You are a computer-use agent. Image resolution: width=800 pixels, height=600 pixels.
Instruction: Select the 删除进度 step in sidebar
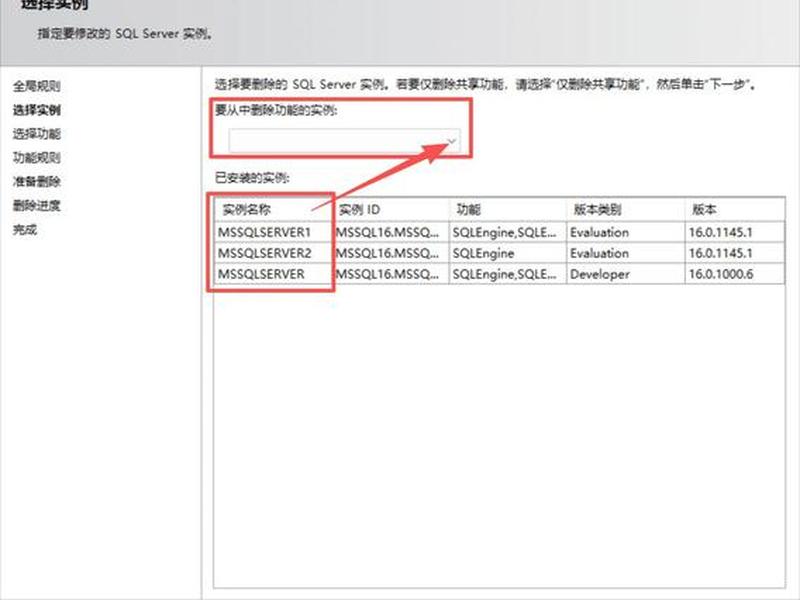point(37,206)
